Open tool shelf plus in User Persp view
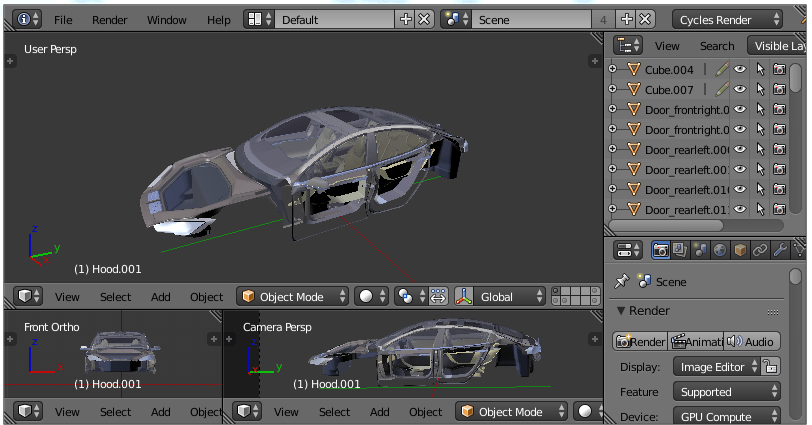The height and width of the screenshot is (425, 812). pyautogui.click(x=9, y=61)
